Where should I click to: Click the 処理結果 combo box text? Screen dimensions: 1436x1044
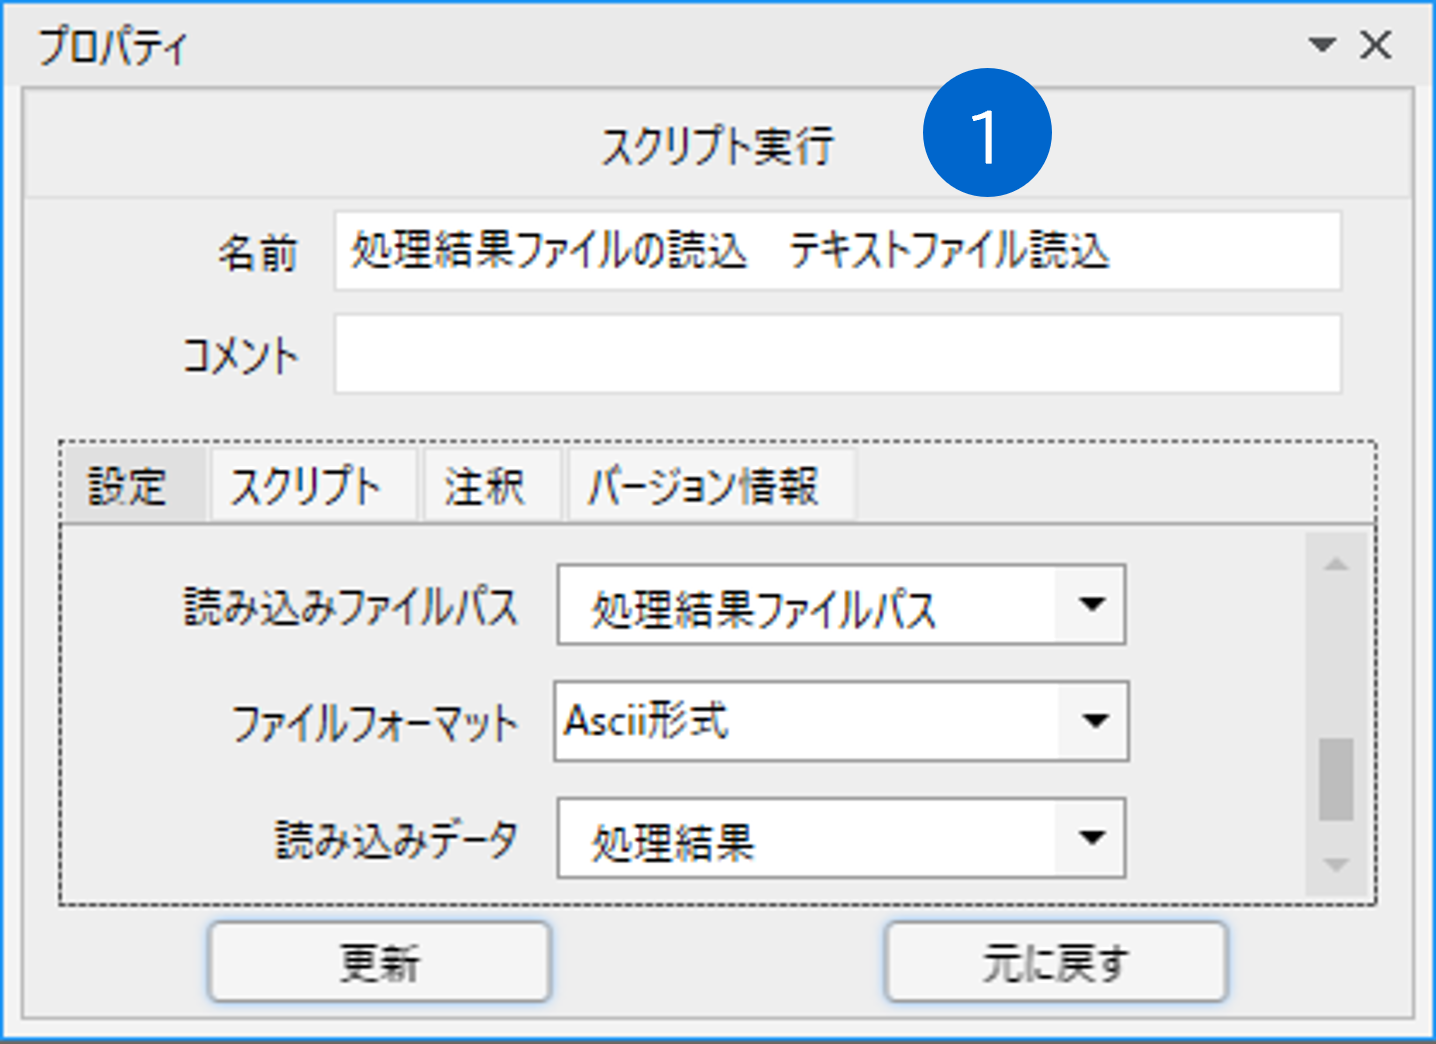click(673, 843)
